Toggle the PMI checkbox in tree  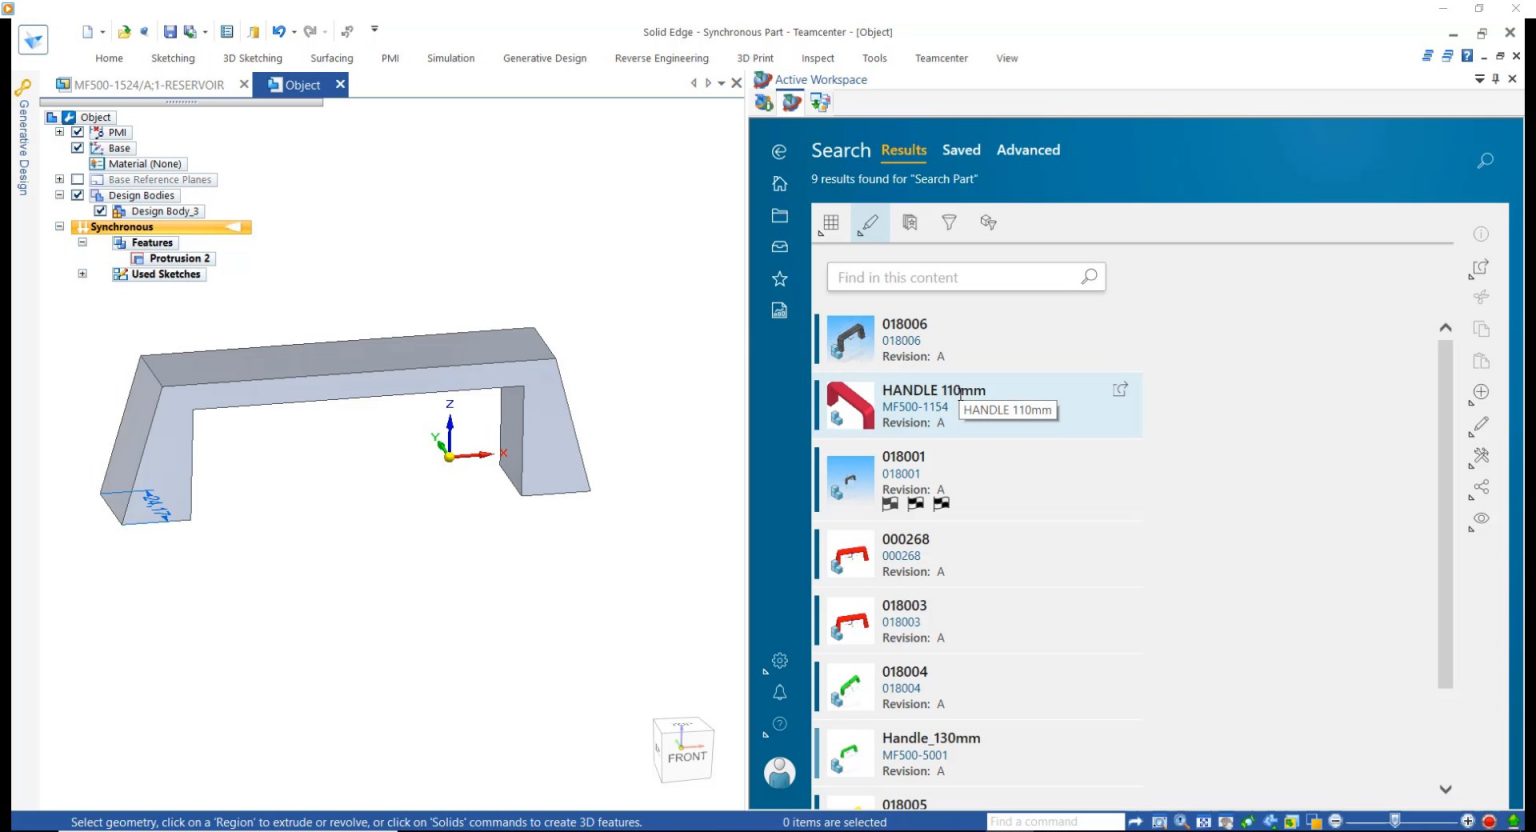(77, 132)
